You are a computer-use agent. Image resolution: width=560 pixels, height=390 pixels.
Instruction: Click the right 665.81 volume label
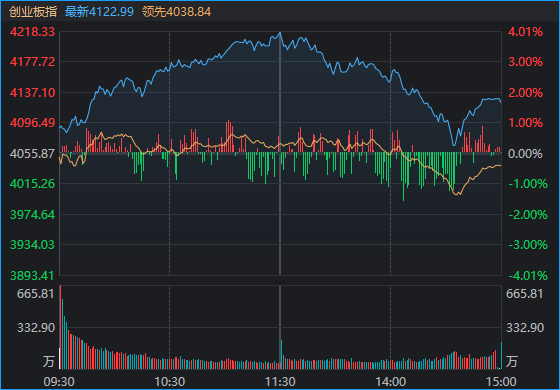click(525, 294)
